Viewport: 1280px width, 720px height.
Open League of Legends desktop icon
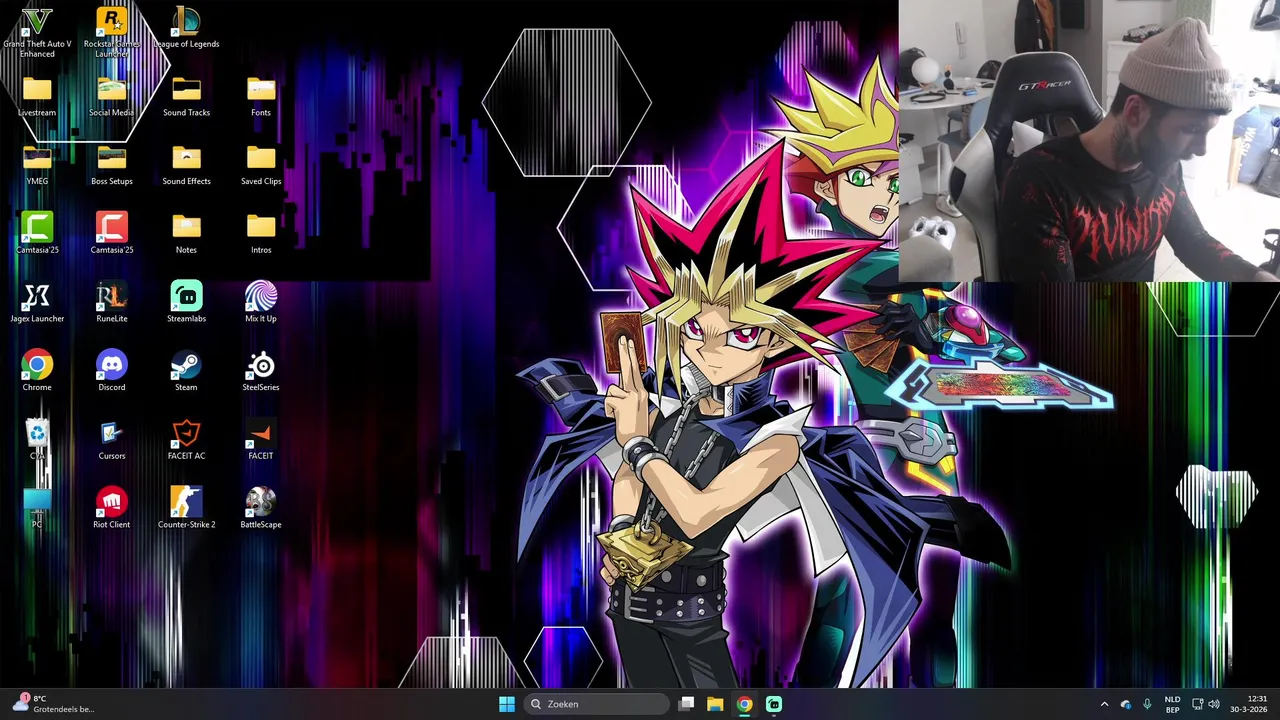(186, 28)
